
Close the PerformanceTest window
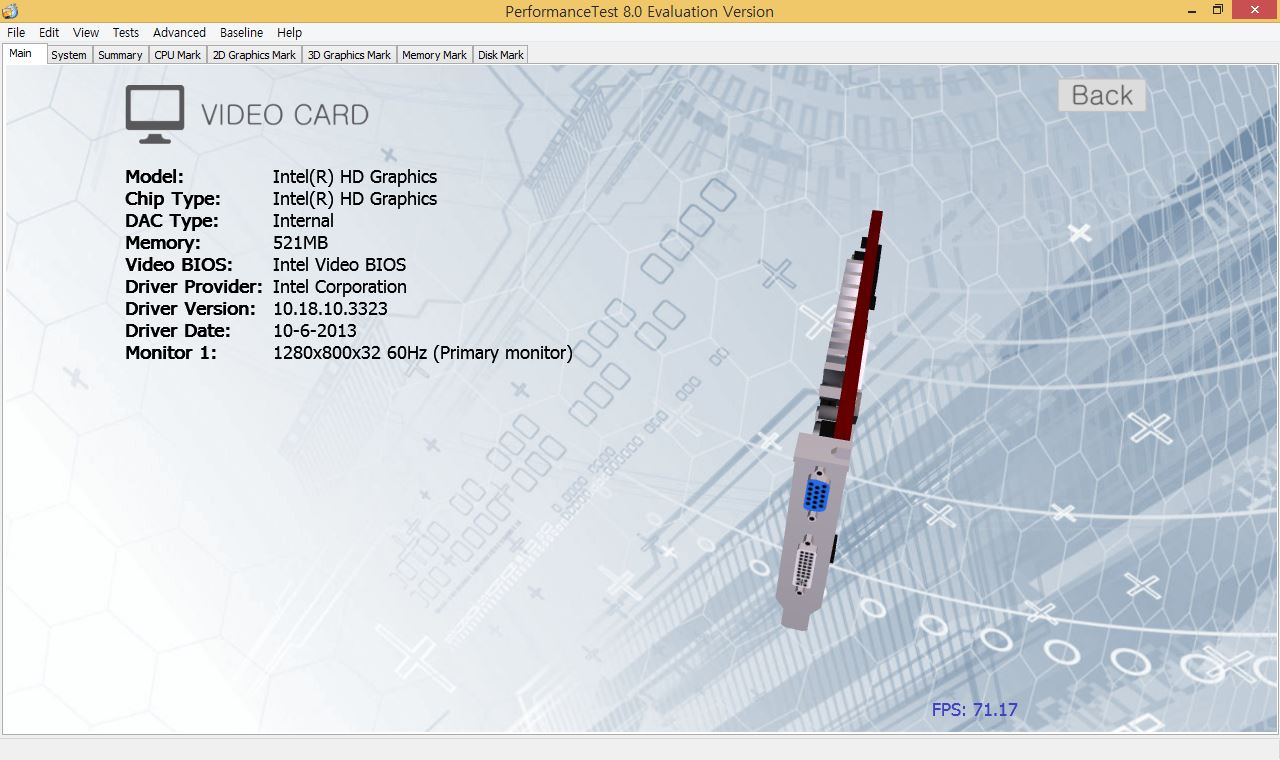click(1255, 10)
